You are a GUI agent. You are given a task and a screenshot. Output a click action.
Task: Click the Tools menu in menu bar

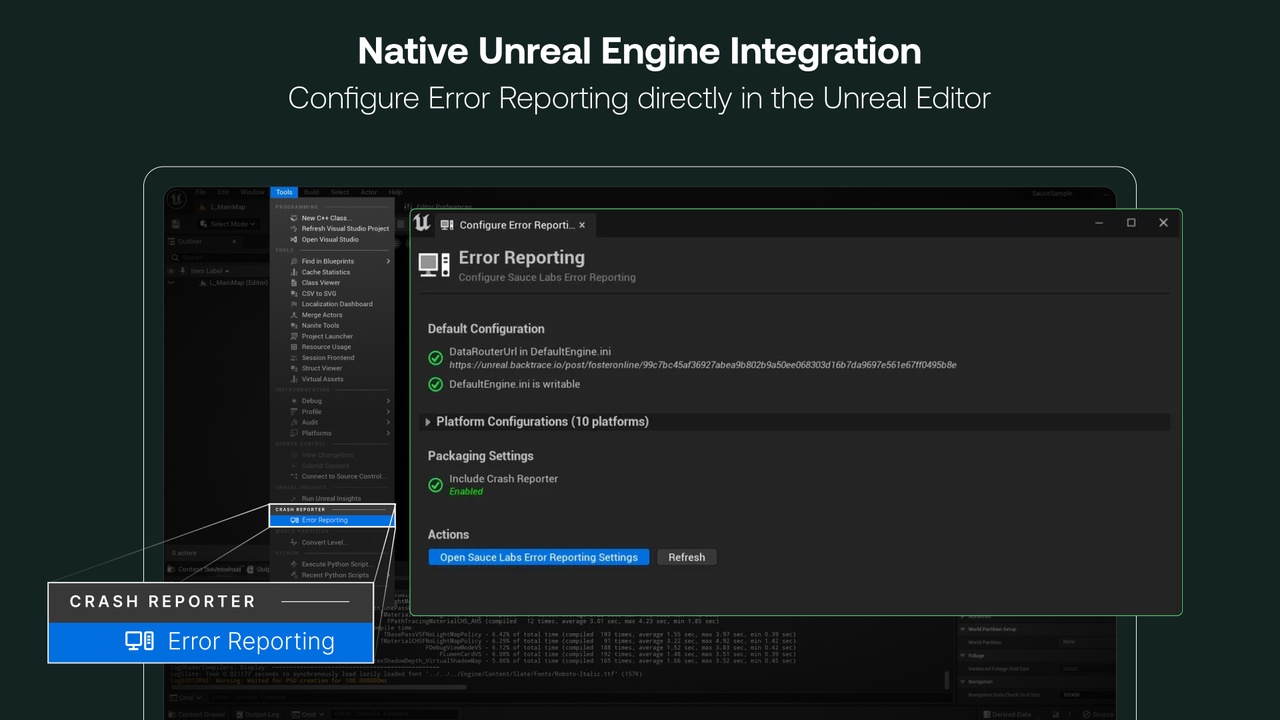point(284,192)
